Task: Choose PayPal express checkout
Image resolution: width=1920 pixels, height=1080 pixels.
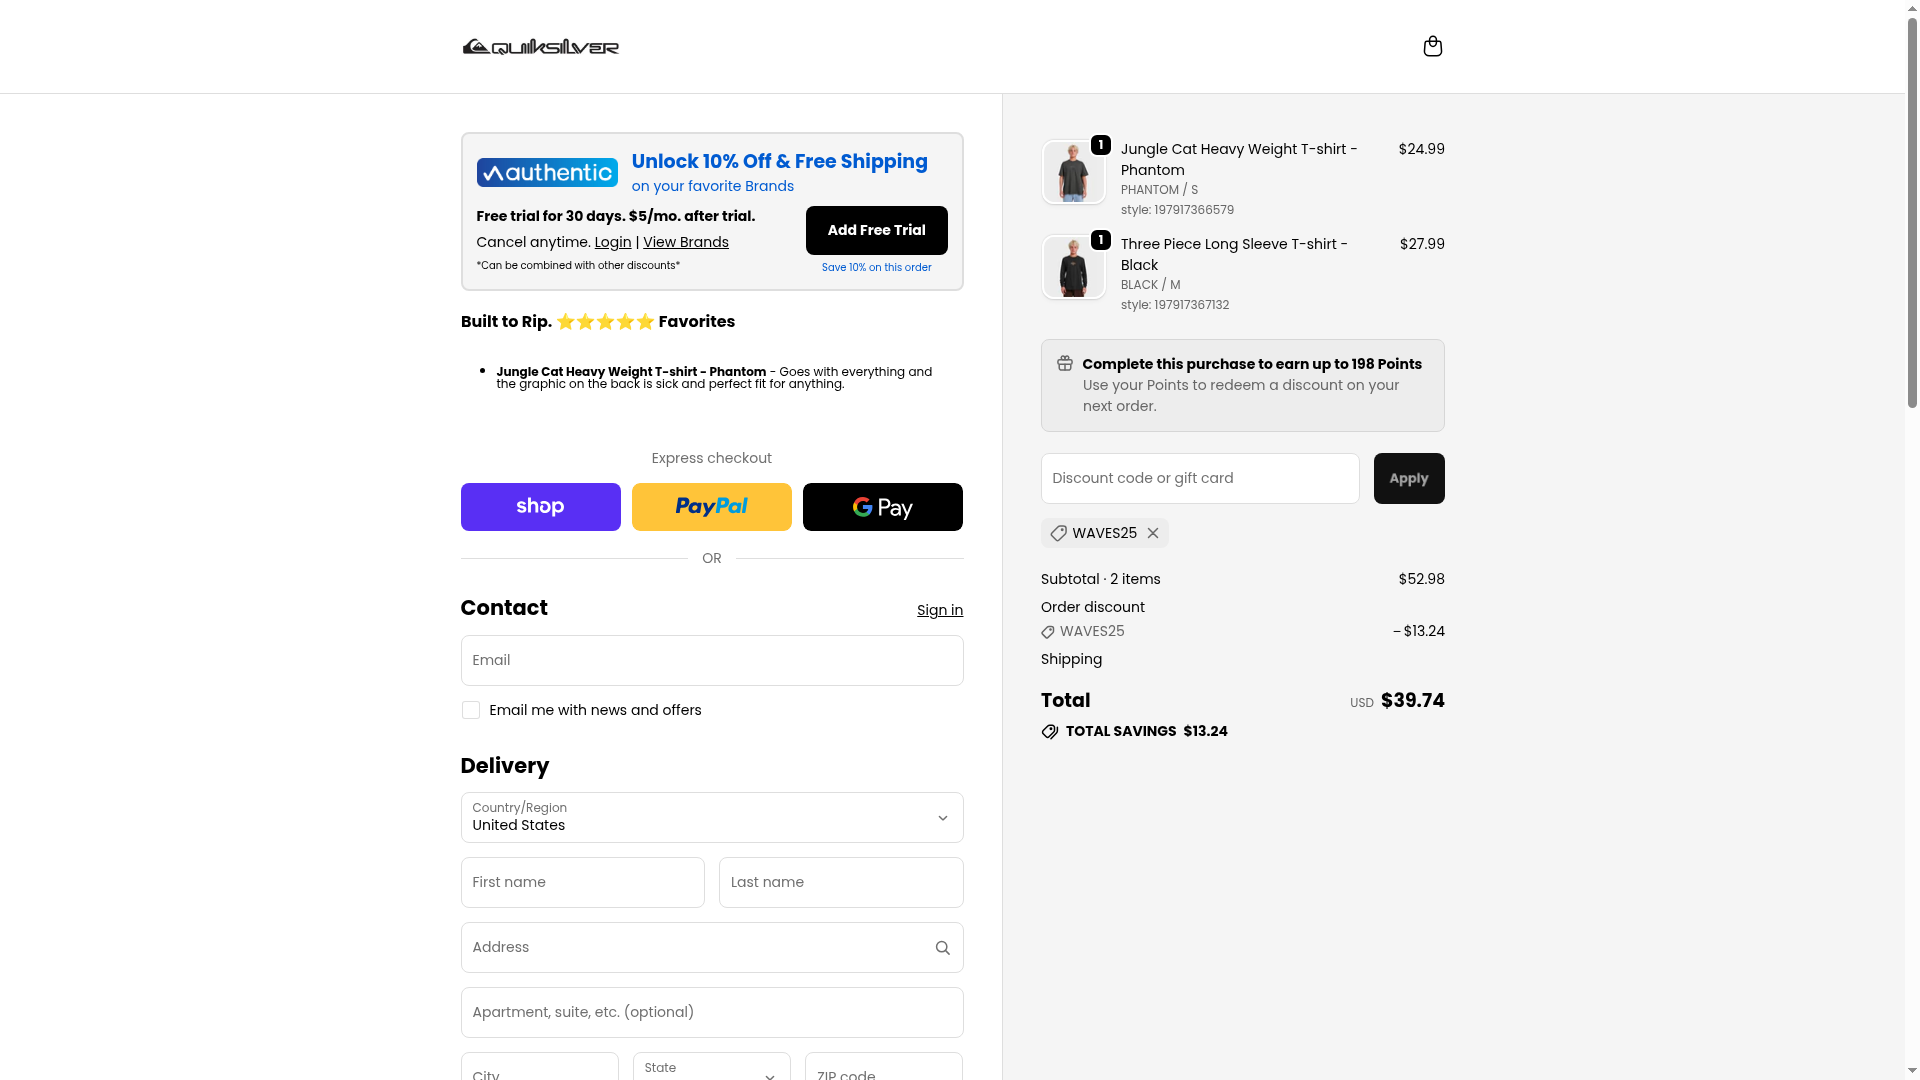Action: click(711, 507)
